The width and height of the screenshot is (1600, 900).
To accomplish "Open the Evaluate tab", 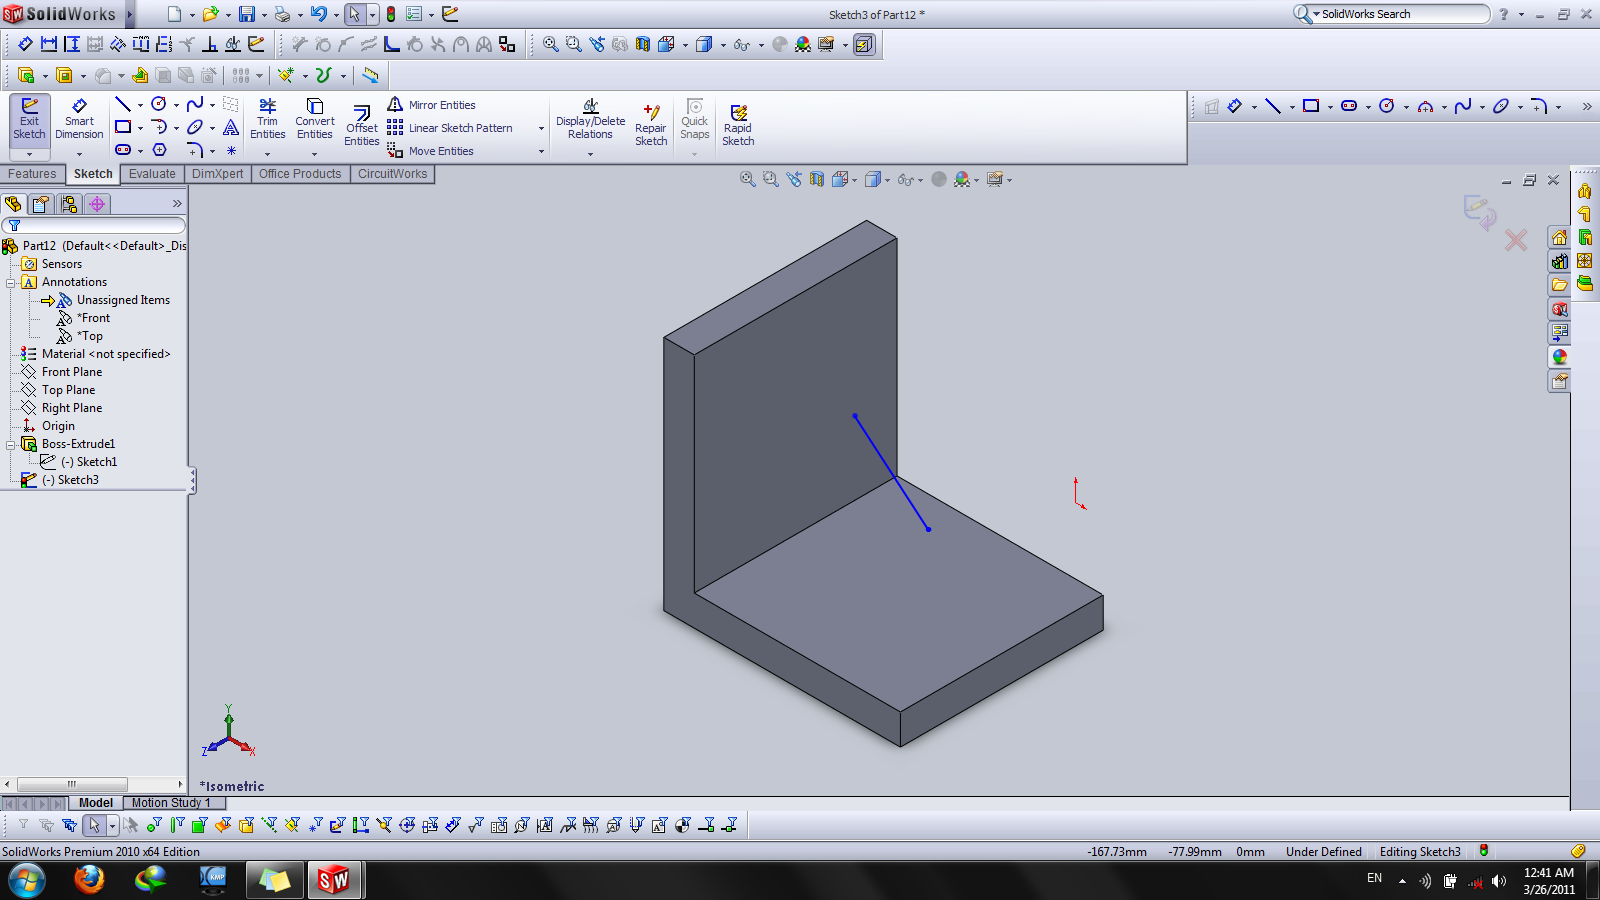I will [152, 174].
